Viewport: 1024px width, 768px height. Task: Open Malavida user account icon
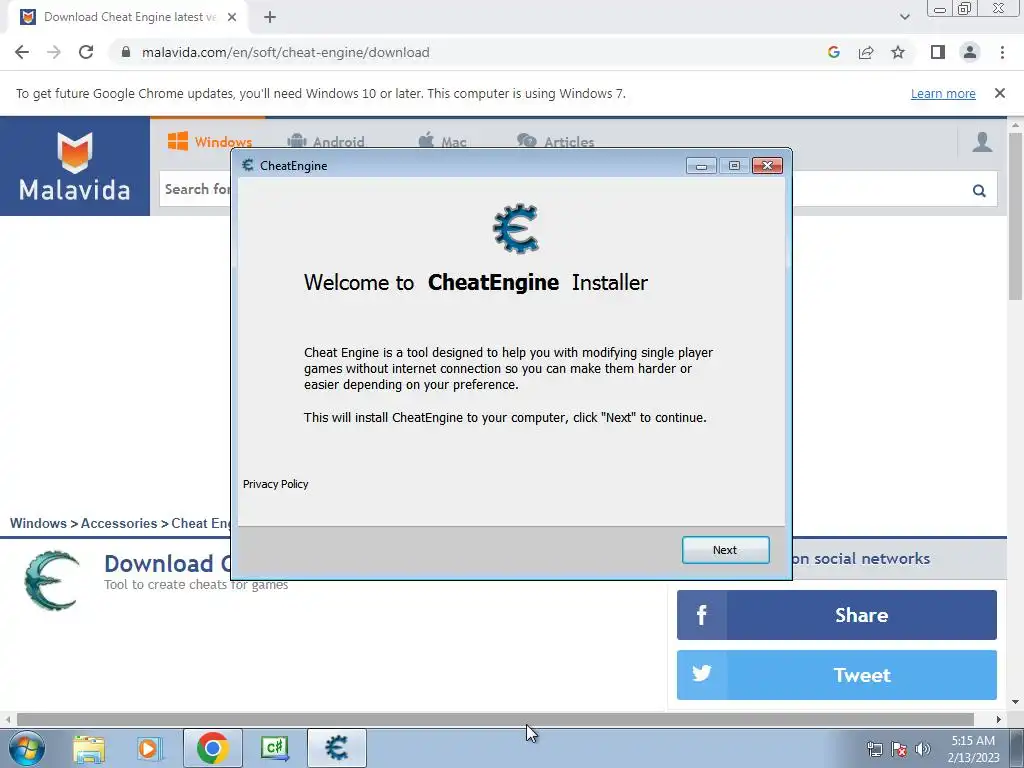(982, 142)
